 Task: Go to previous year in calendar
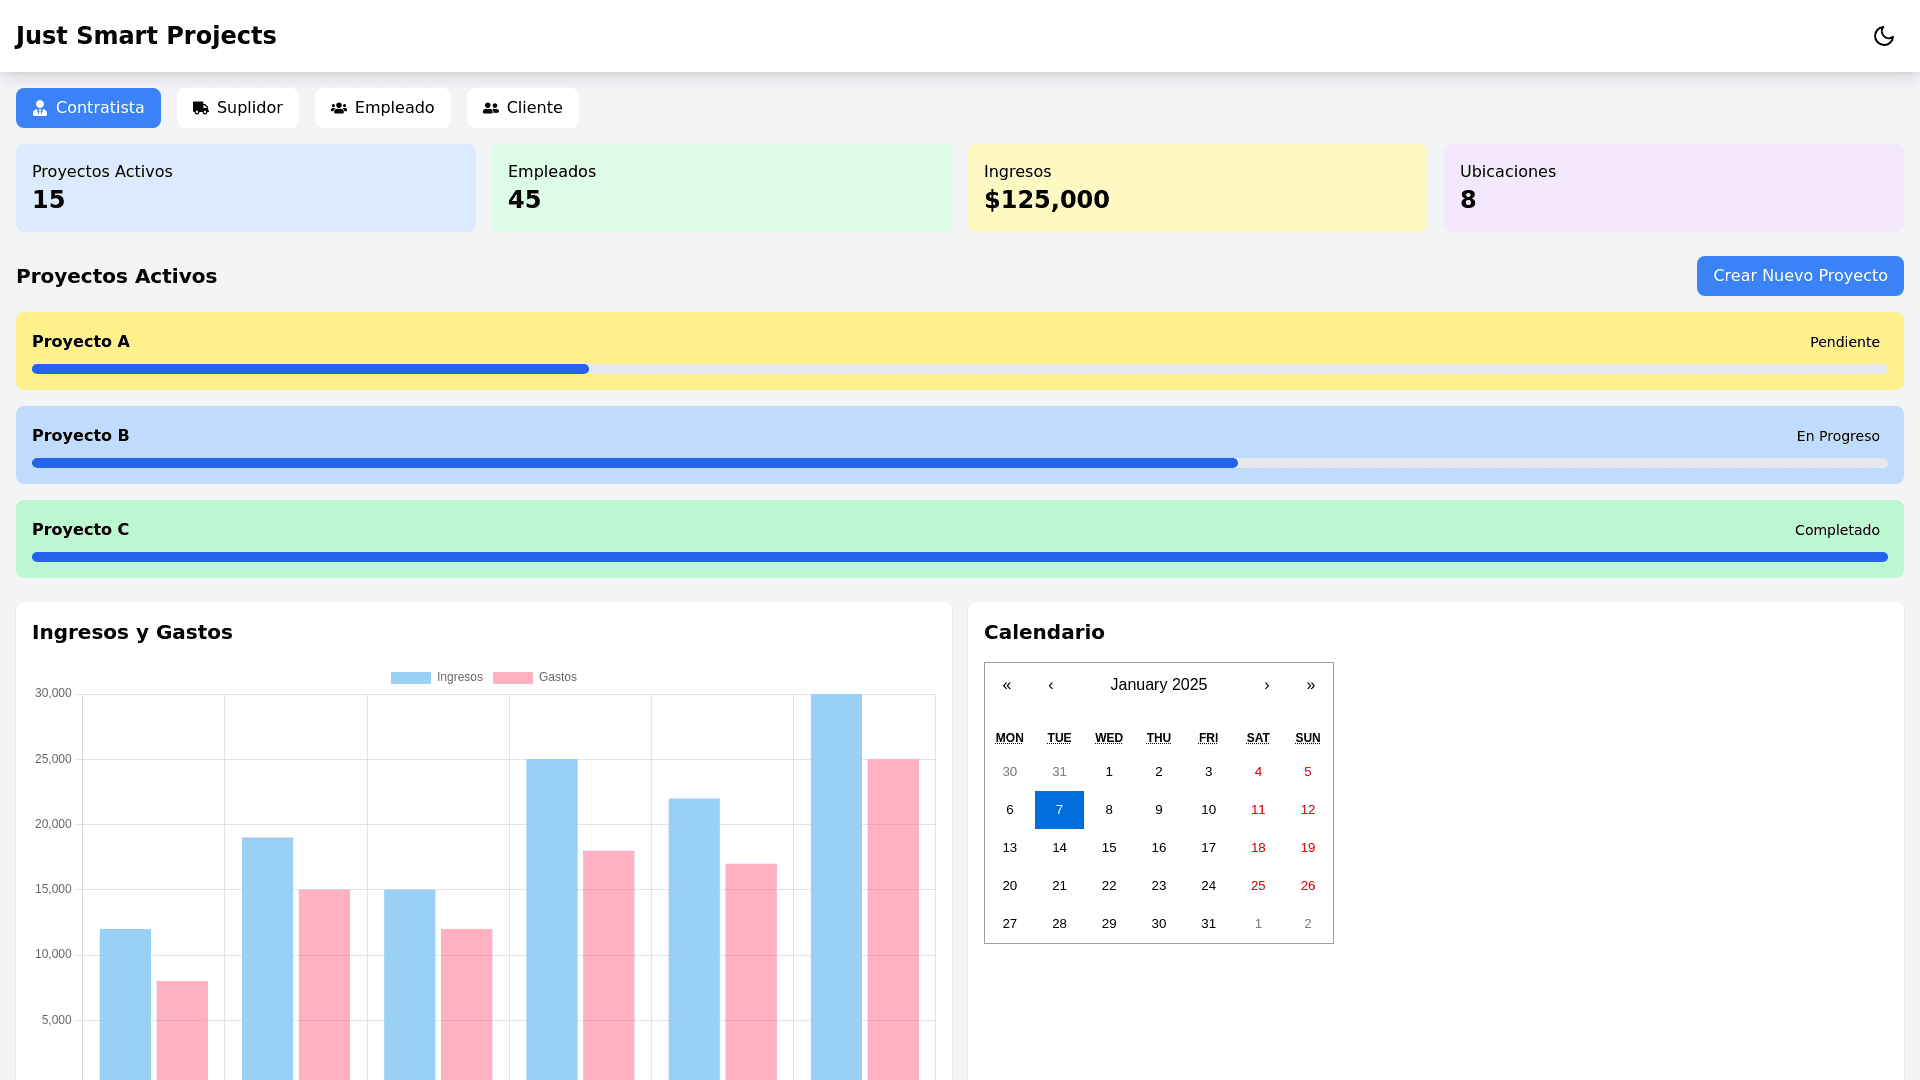coord(1007,685)
